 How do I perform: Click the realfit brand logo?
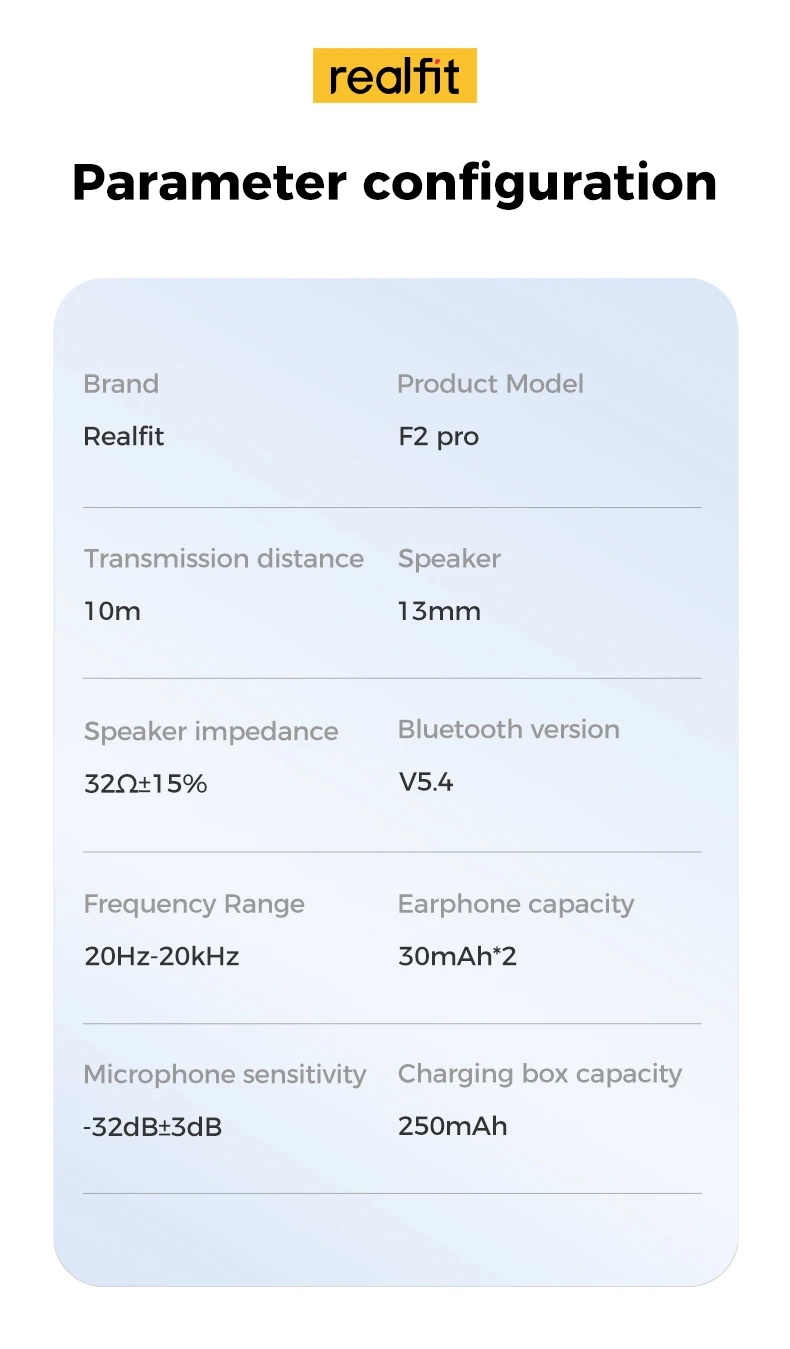click(x=394, y=75)
